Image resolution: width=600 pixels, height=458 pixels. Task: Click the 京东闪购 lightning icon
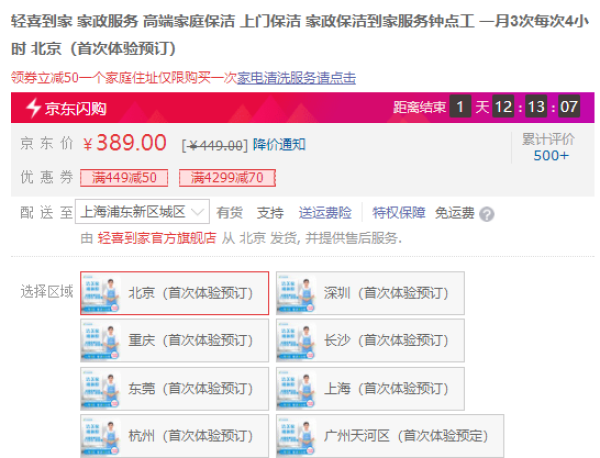pos(33,108)
